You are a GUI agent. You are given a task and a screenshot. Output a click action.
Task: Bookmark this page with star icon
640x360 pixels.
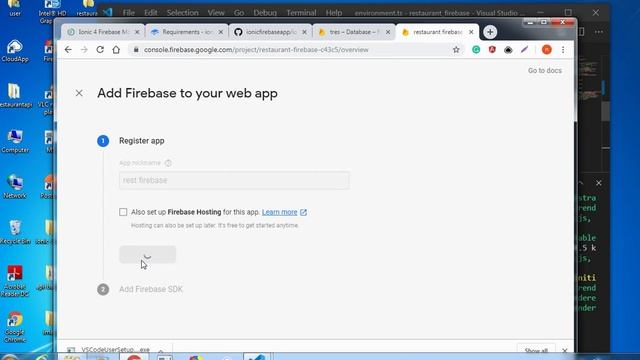[x=456, y=50]
